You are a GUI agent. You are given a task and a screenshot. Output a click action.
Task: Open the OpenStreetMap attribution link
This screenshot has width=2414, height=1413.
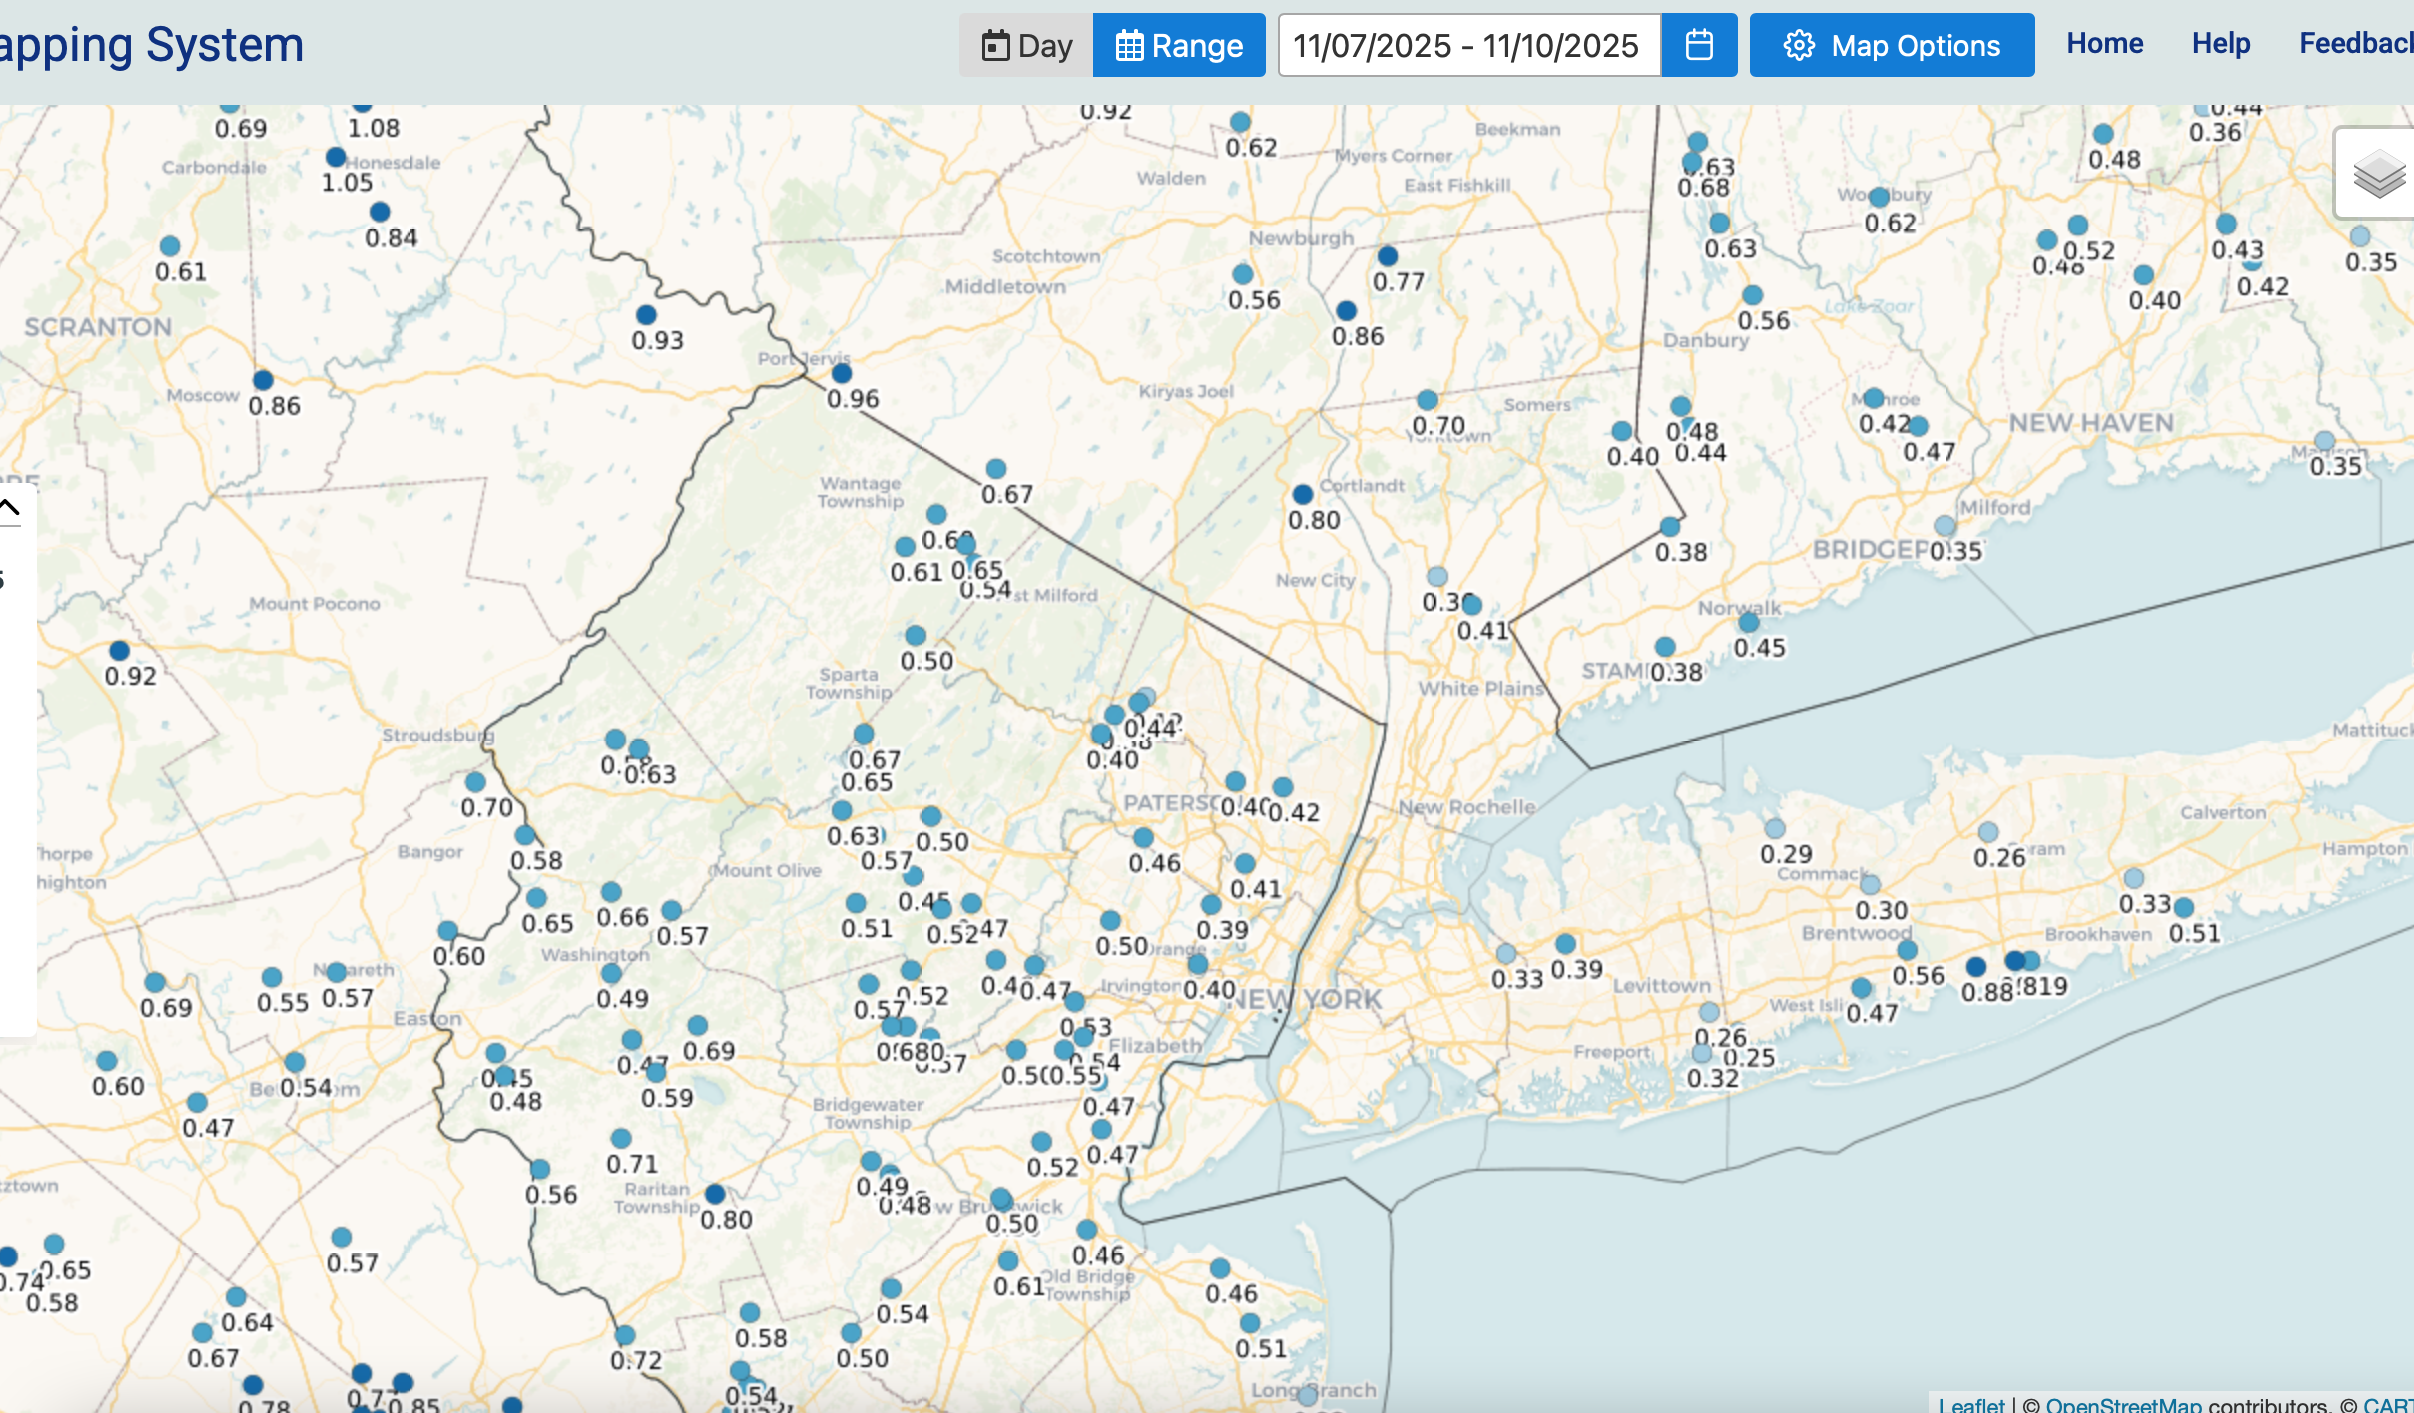2123,1404
